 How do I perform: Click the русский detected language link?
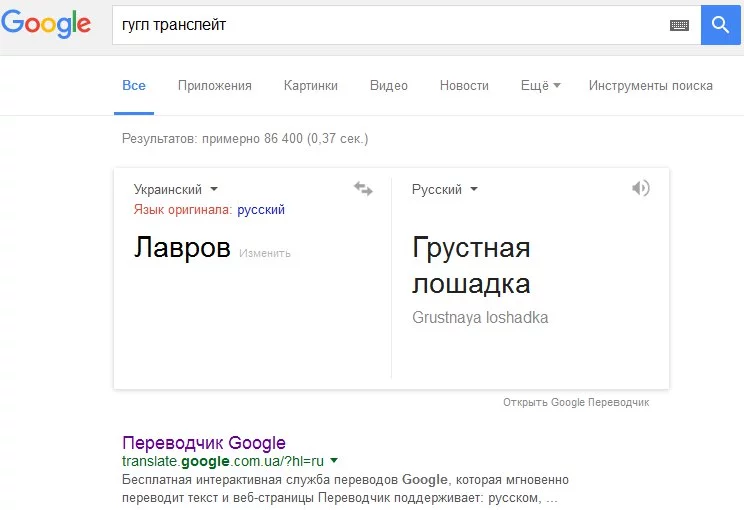(261, 210)
